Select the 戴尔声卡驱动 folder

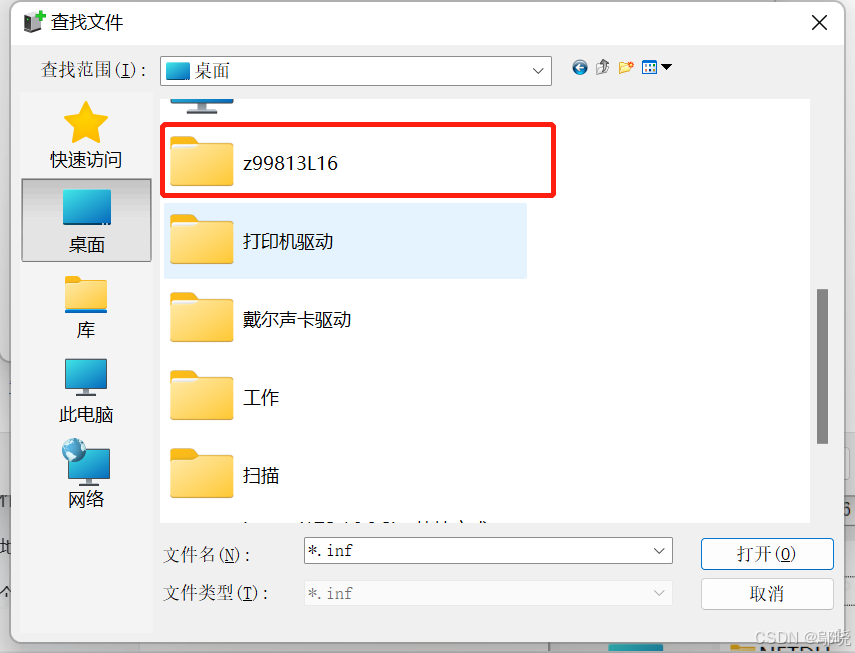345,319
